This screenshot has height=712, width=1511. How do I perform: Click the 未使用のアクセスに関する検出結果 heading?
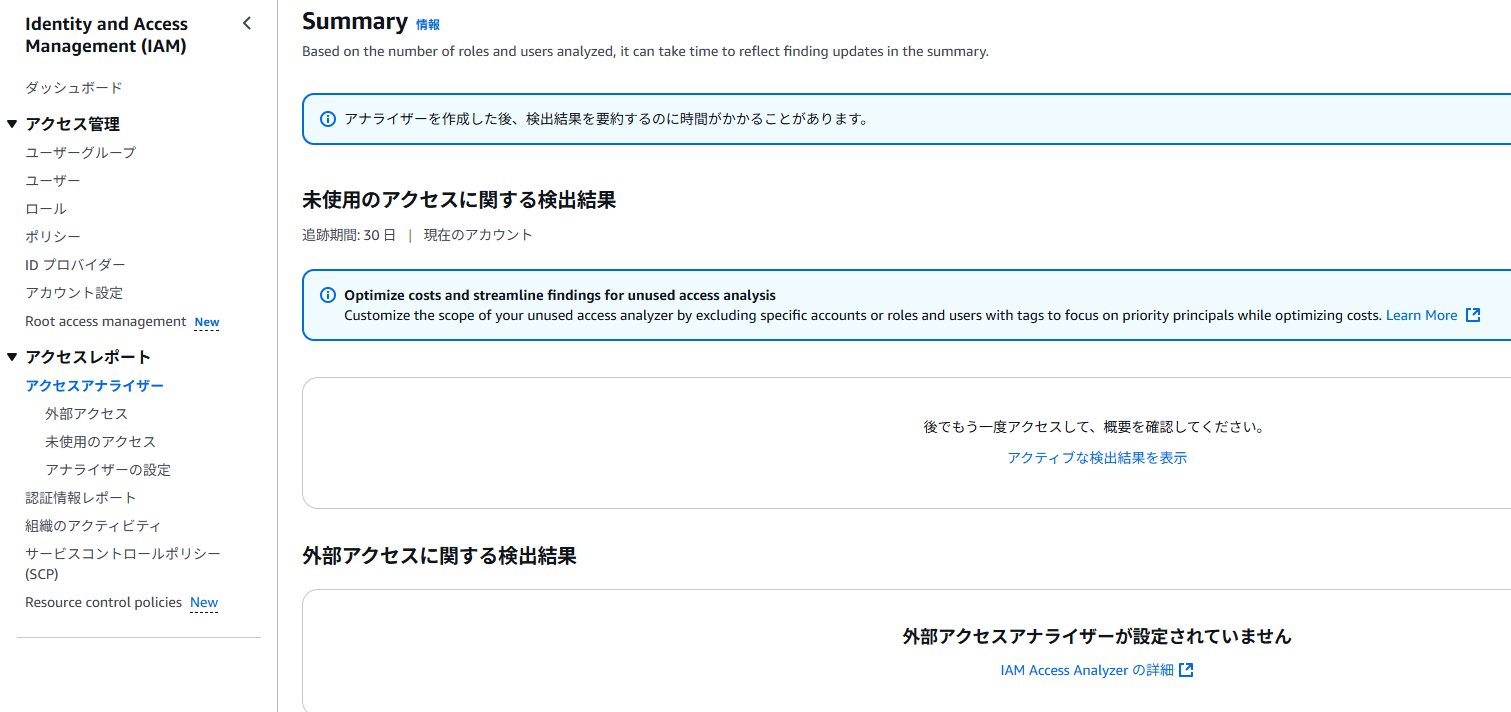coord(459,200)
